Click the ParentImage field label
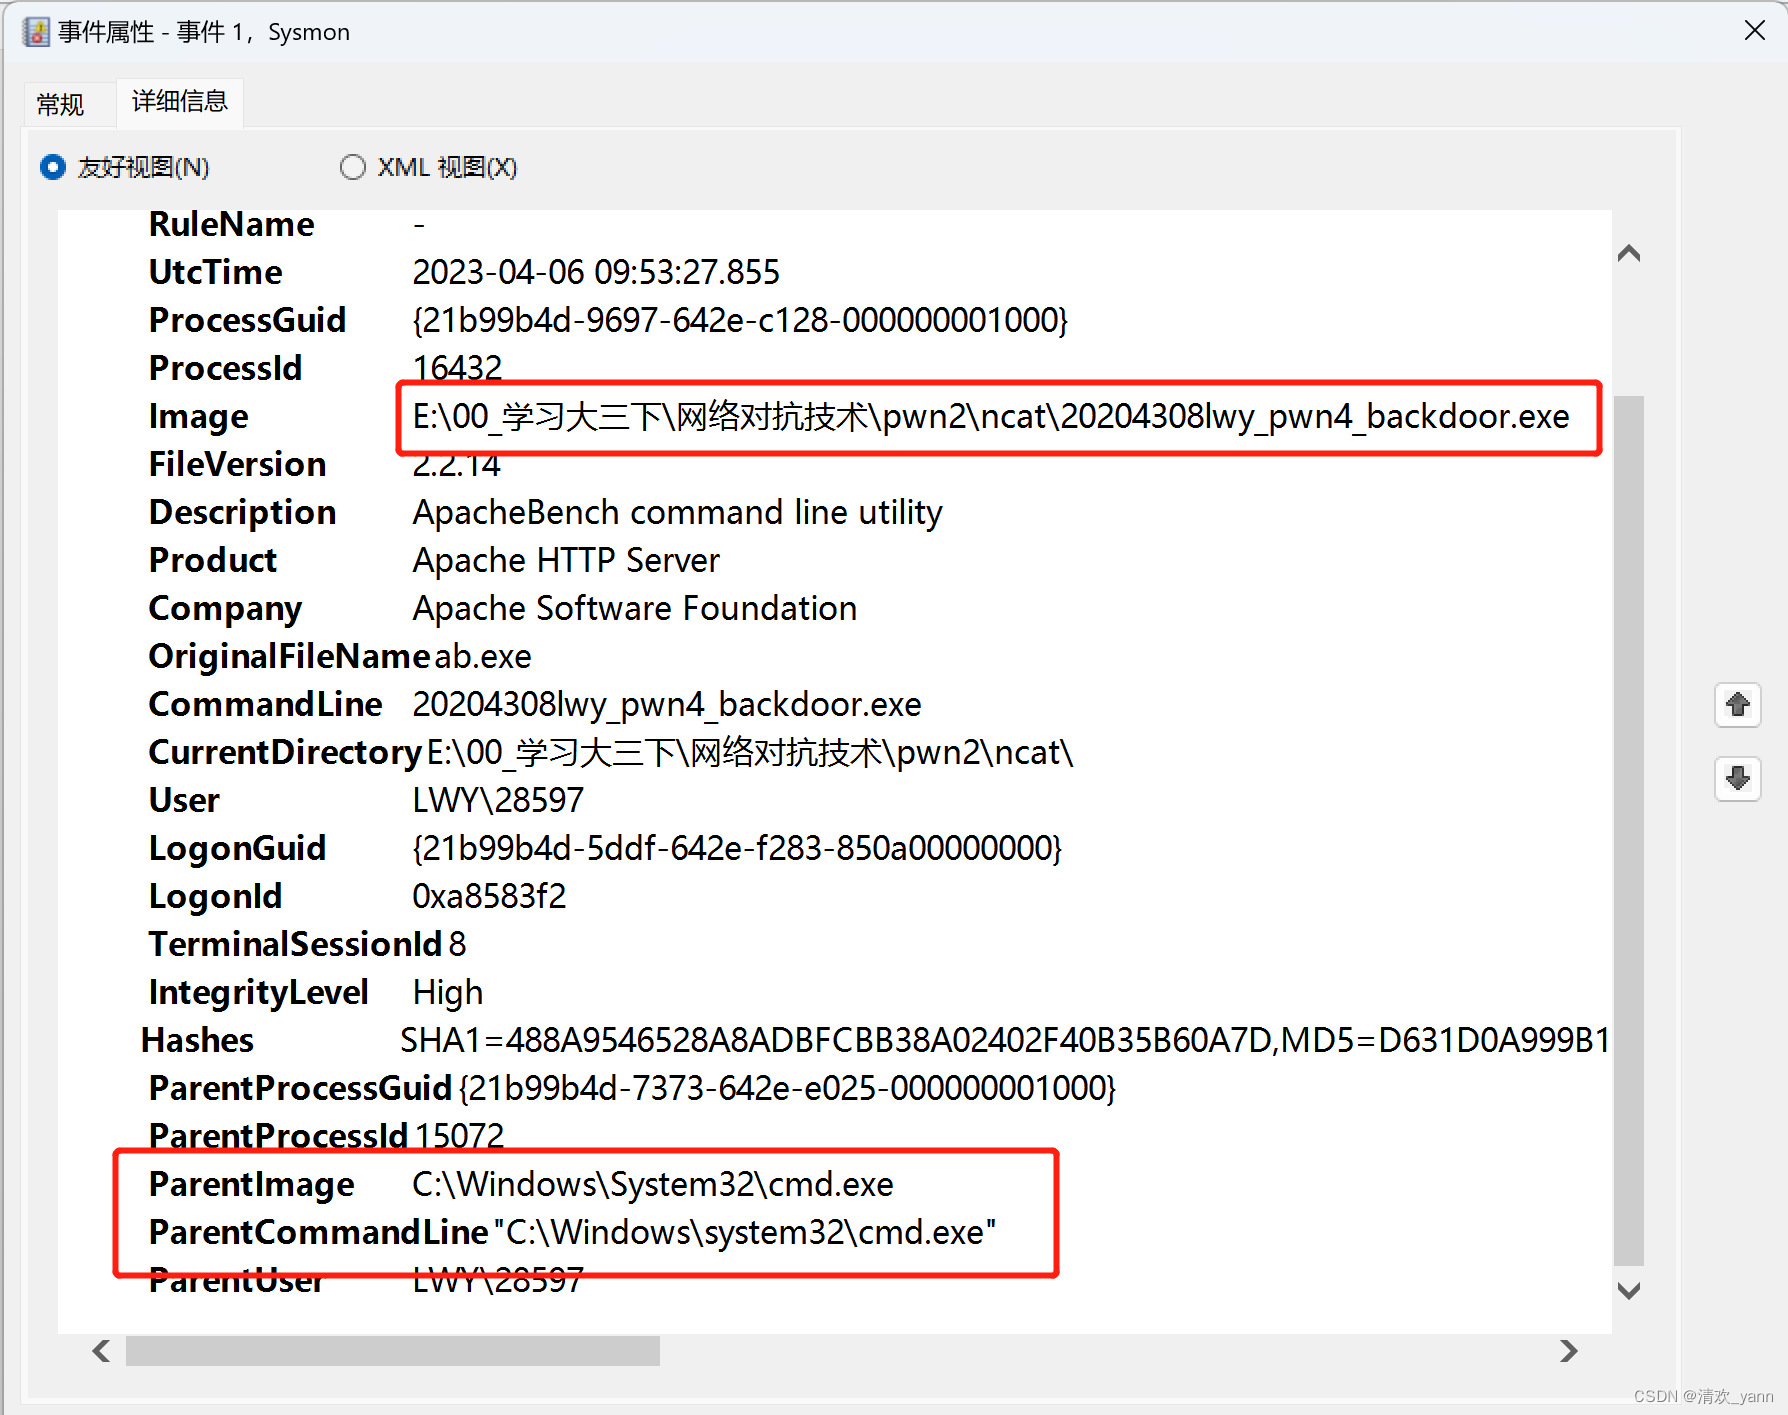1788x1415 pixels. click(251, 1184)
